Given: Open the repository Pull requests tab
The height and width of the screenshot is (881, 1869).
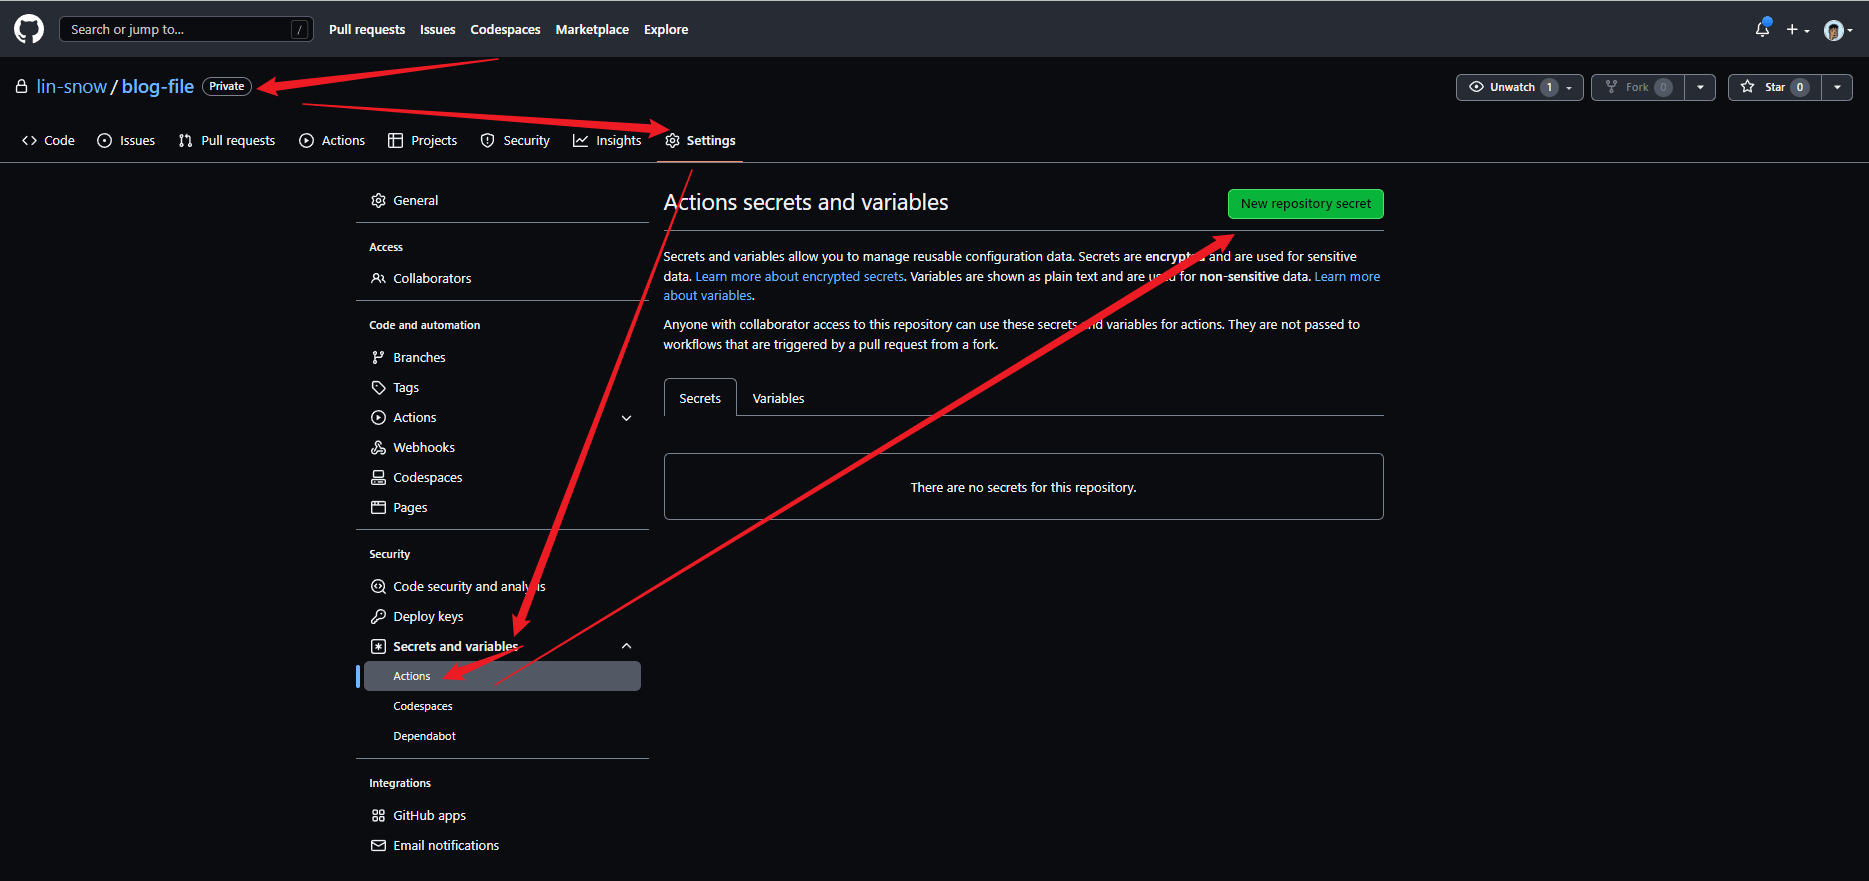Looking at the screenshot, I should point(226,140).
